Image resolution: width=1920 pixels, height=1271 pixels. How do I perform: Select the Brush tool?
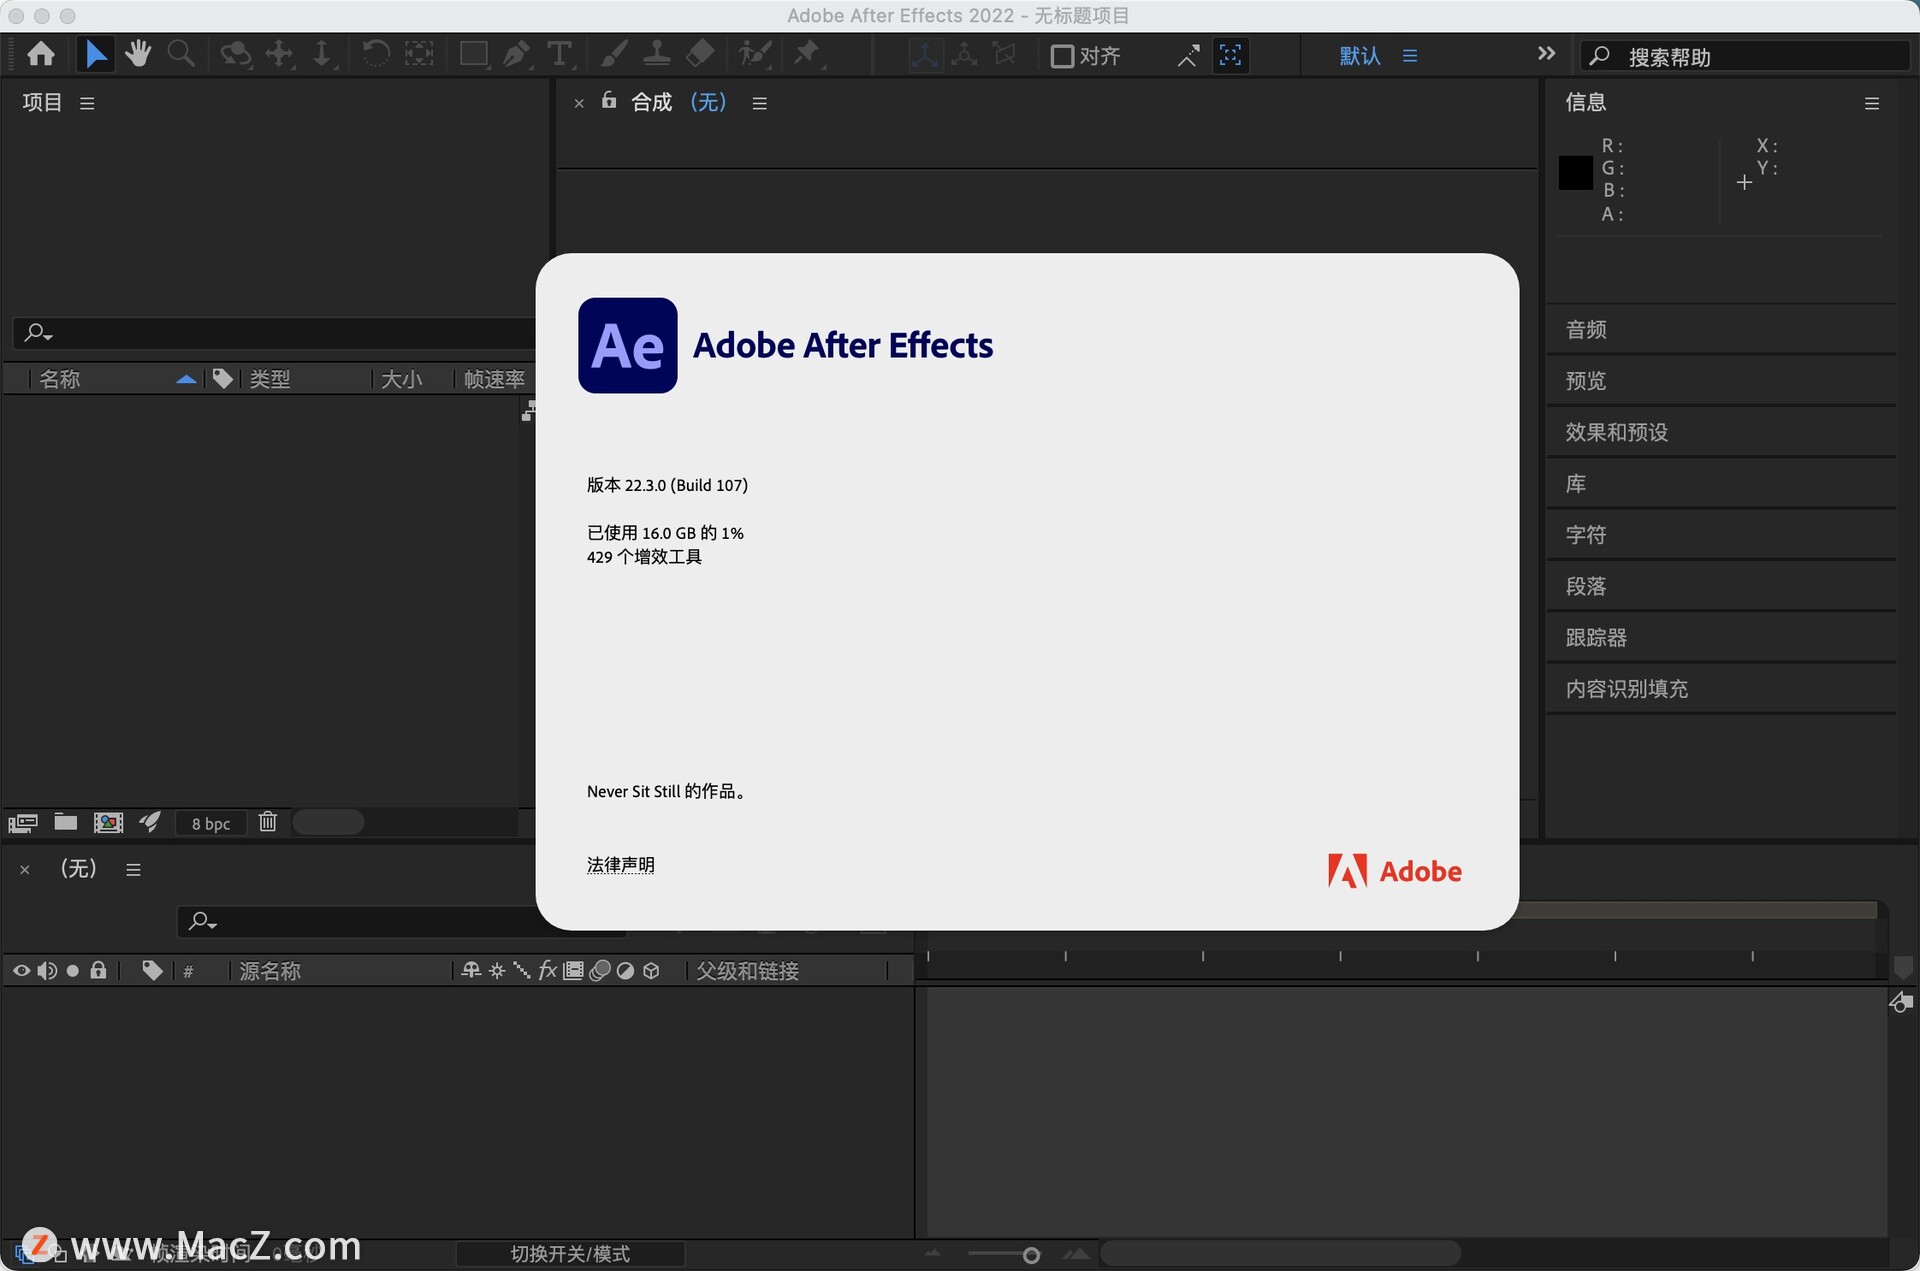(614, 54)
